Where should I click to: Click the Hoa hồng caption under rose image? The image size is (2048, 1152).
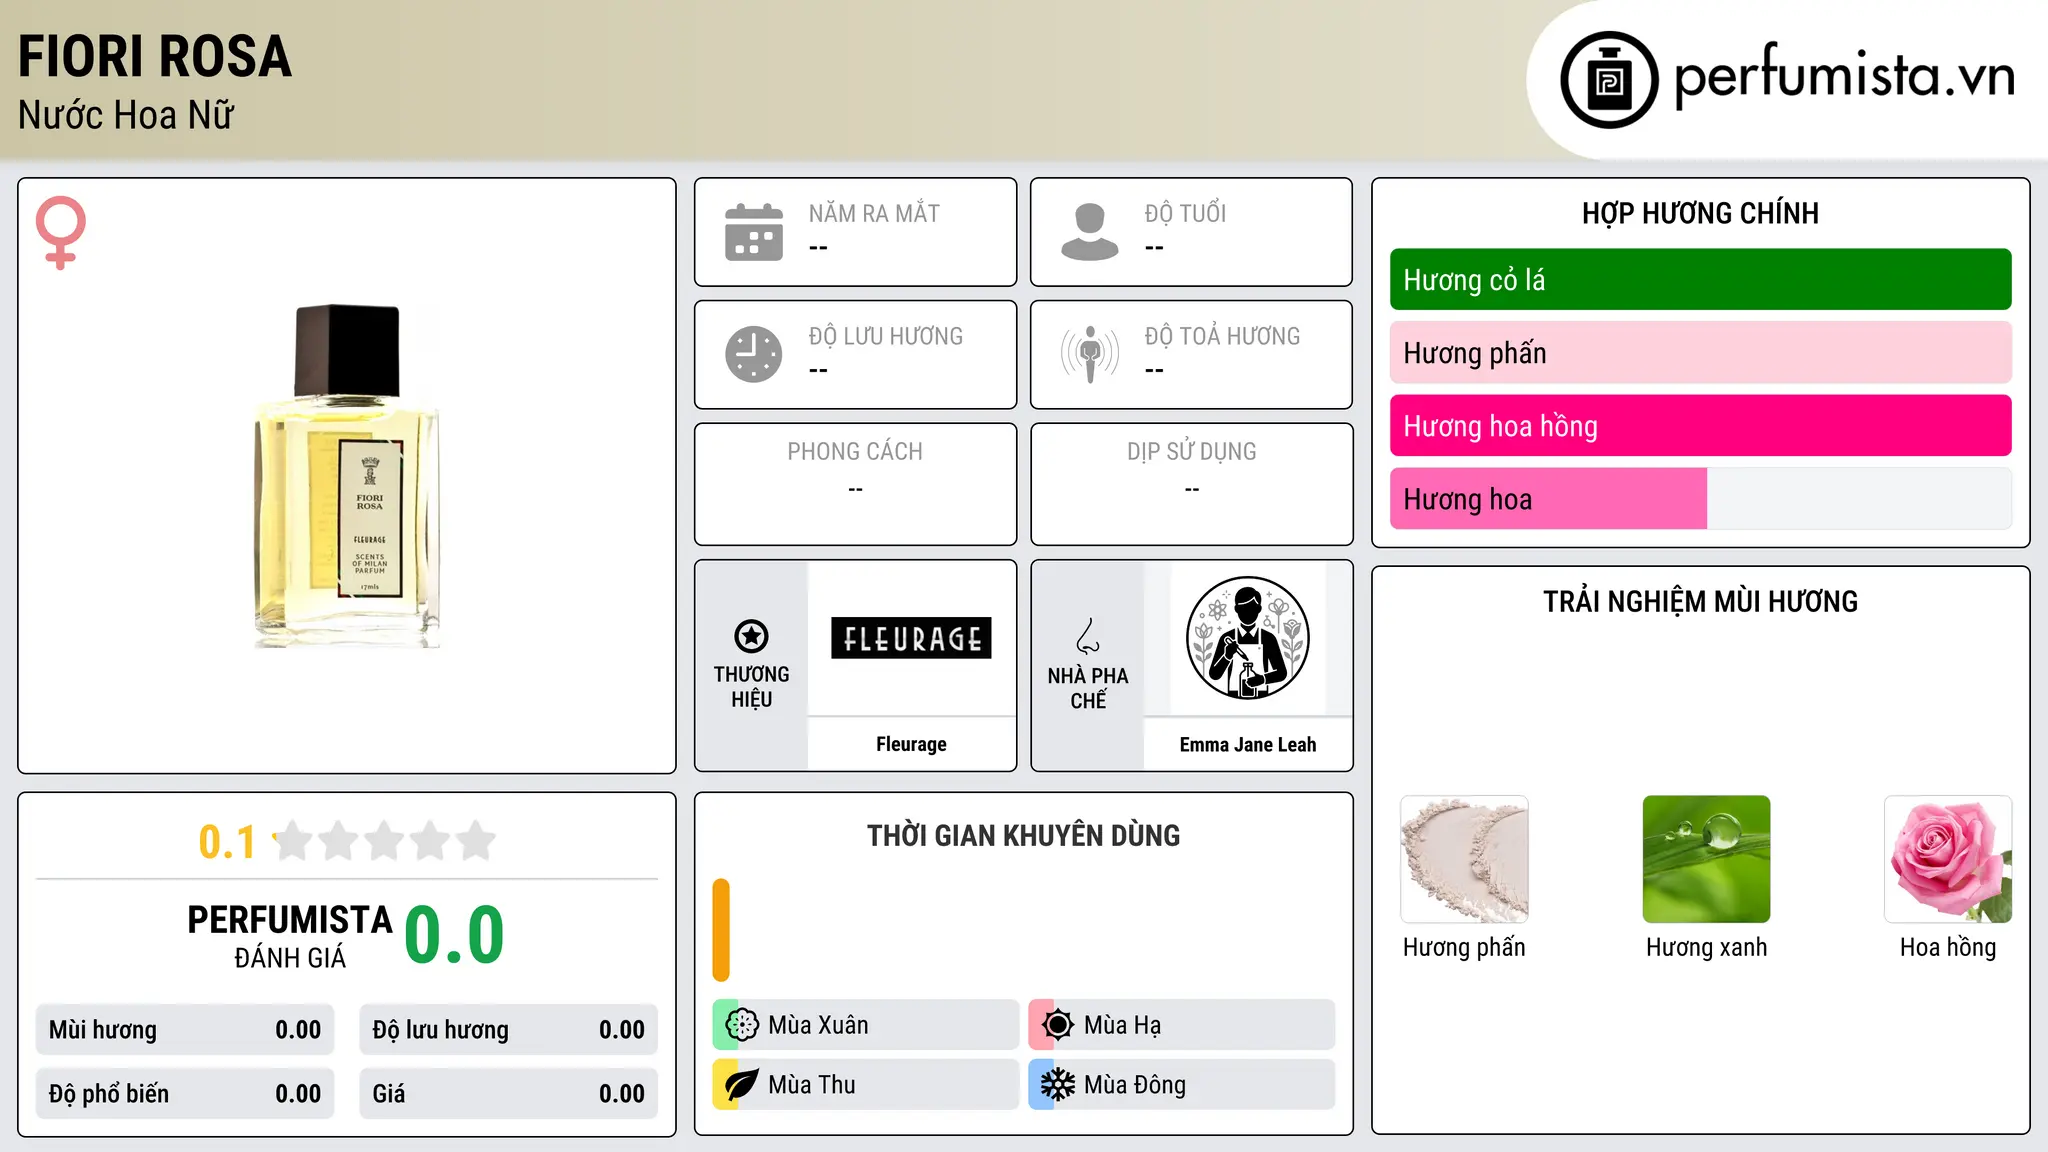click(1948, 947)
